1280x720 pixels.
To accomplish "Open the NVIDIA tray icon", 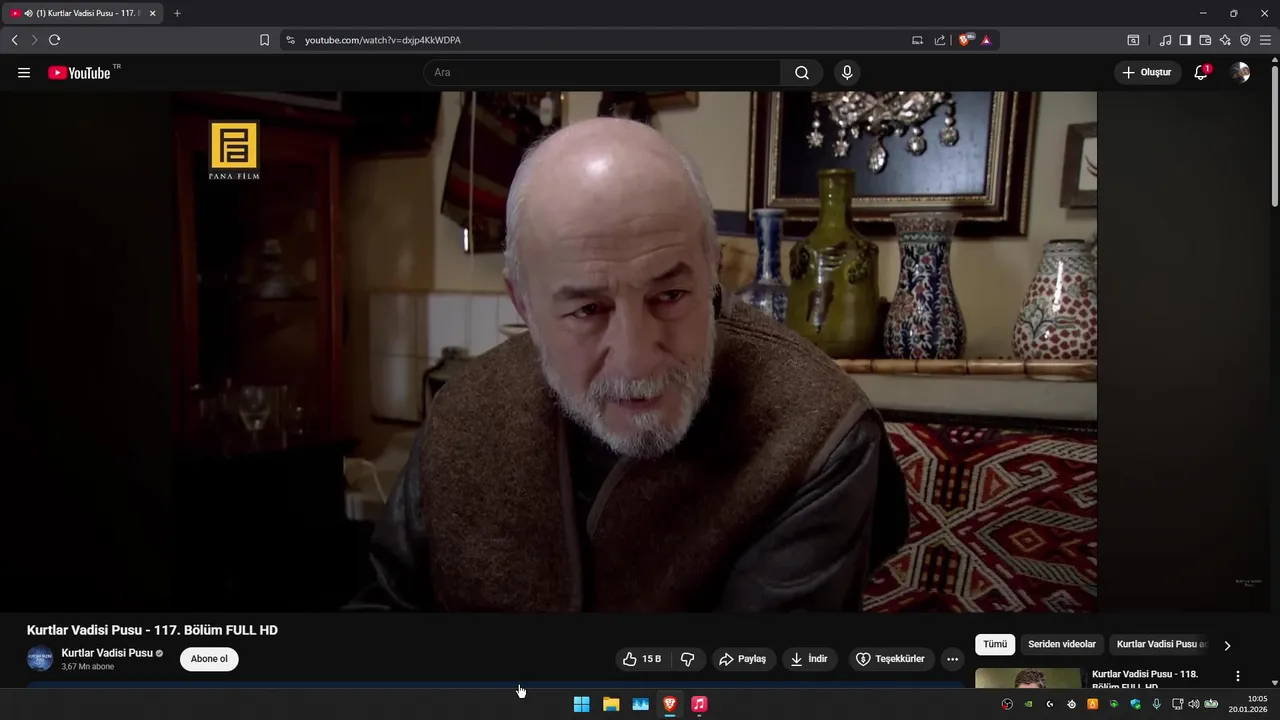I will click(1028, 704).
